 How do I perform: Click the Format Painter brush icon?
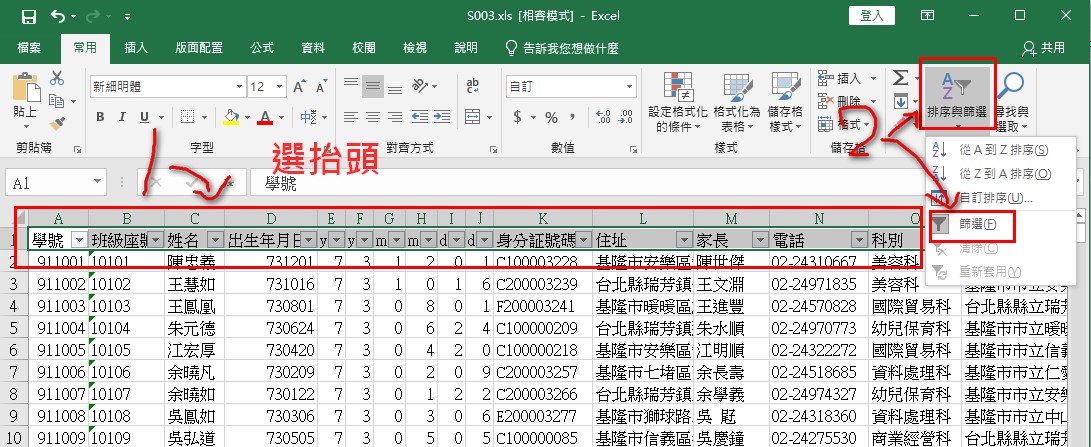[57, 123]
